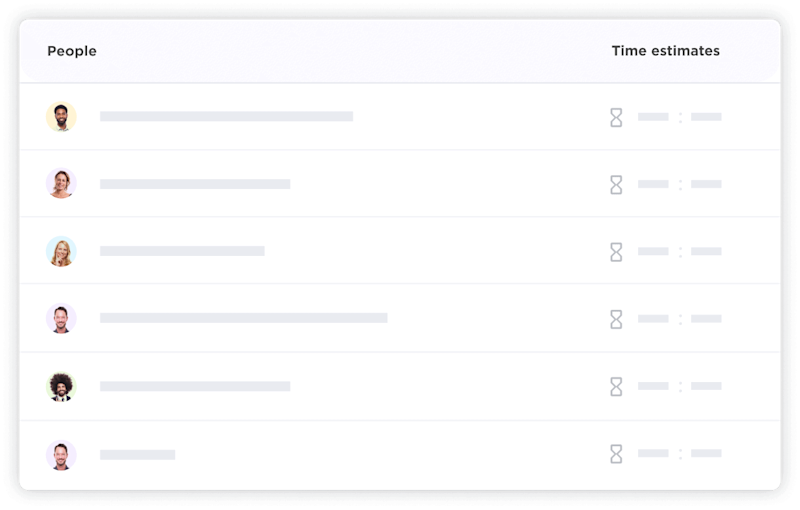Click the minutes field in the third row estimate

pos(706,251)
